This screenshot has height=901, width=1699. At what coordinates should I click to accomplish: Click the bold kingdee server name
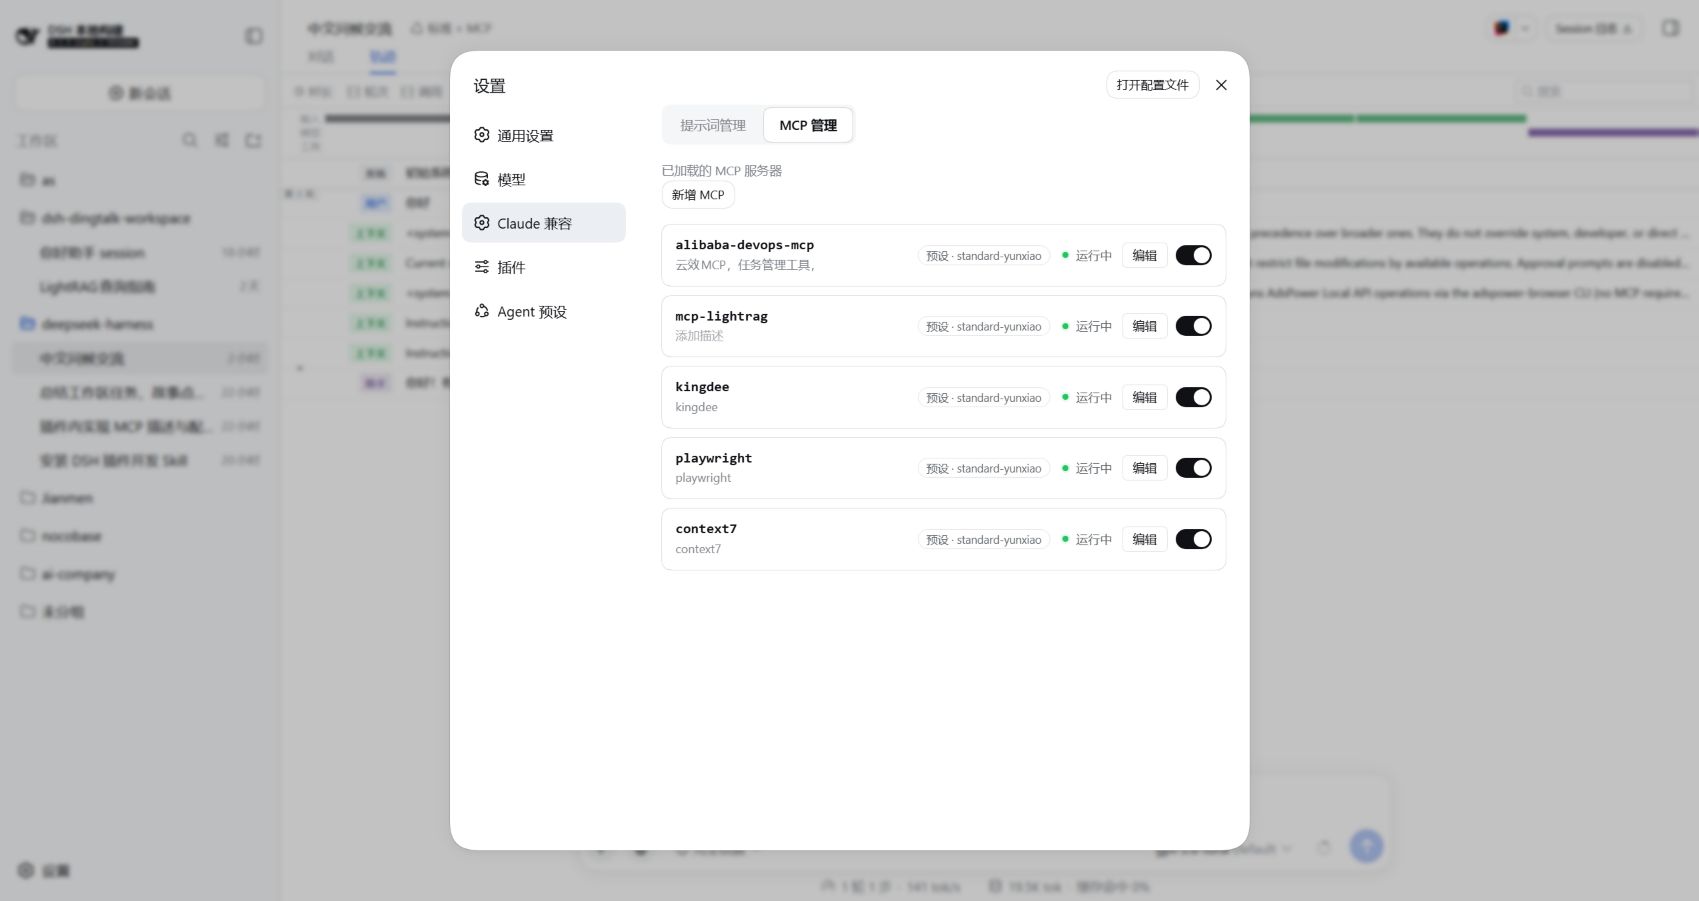[702, 387]
